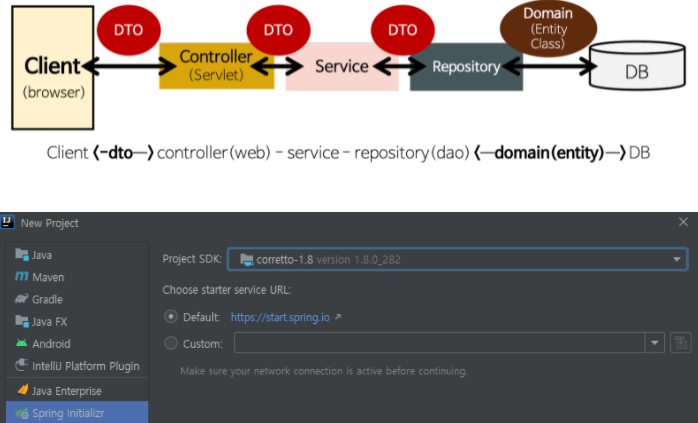Click the brown Domain (Entity Class) ellipse
Screen dimensions: 698x423
[x=548, y=28]
